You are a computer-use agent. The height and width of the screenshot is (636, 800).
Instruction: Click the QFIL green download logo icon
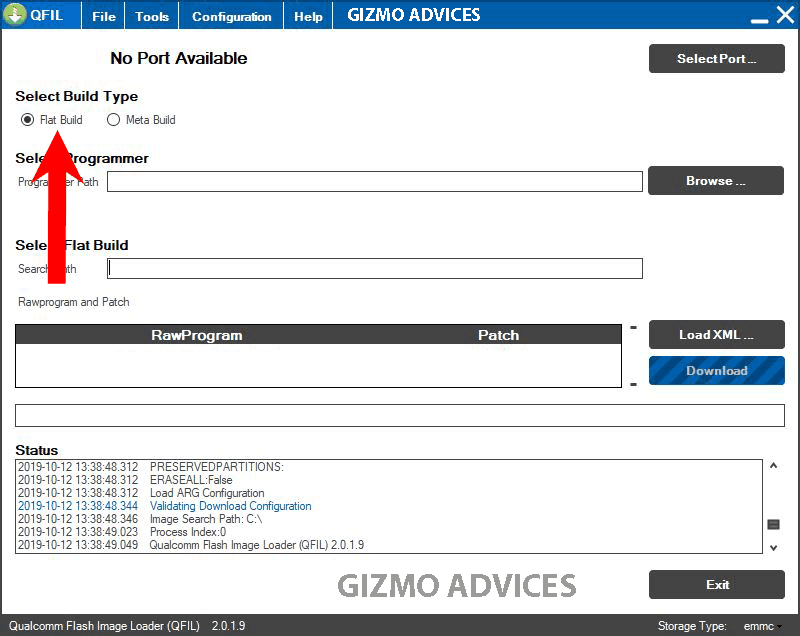coord(15,14)
